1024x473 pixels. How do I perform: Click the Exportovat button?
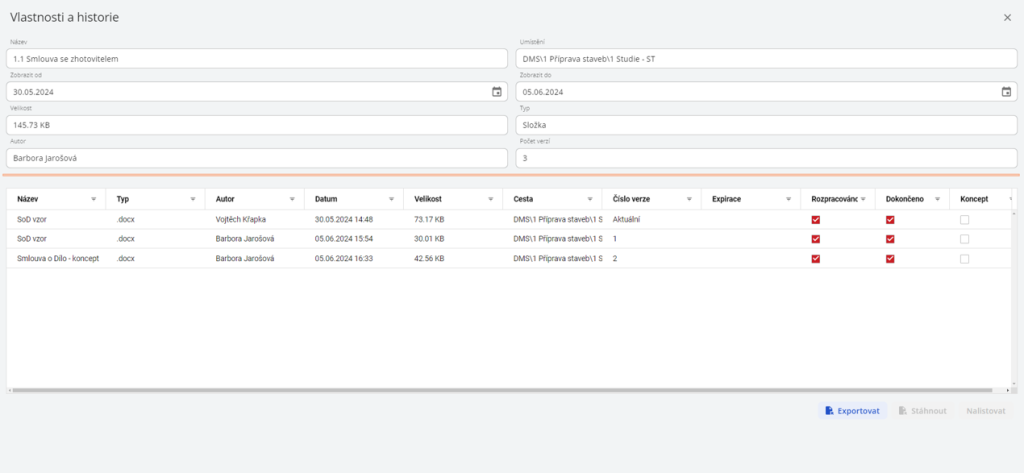pos(852,411)
